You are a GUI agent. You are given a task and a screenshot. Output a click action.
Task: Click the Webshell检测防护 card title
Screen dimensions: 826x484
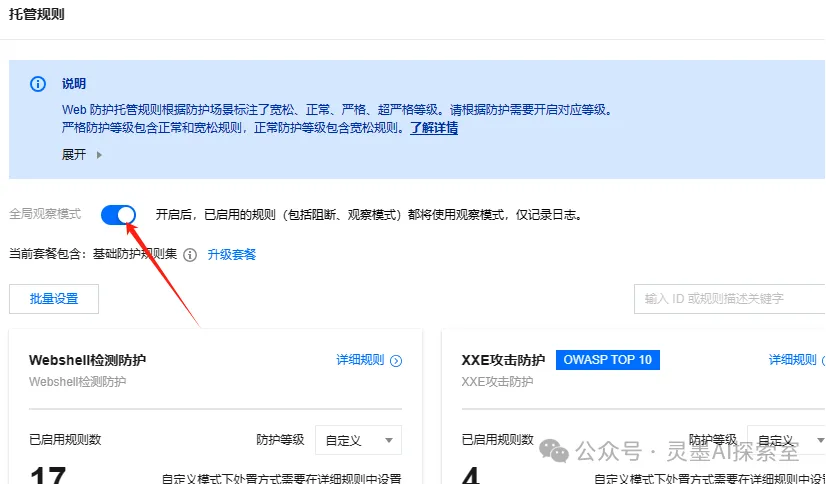coord(87,360)
